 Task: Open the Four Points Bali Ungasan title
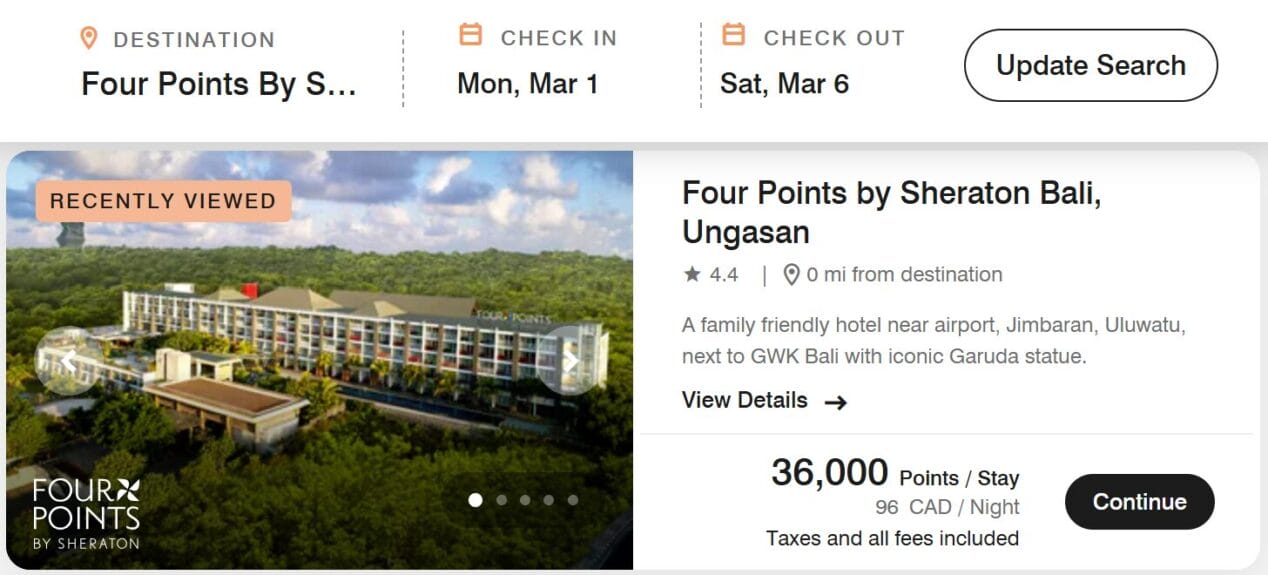click(891, 212)
